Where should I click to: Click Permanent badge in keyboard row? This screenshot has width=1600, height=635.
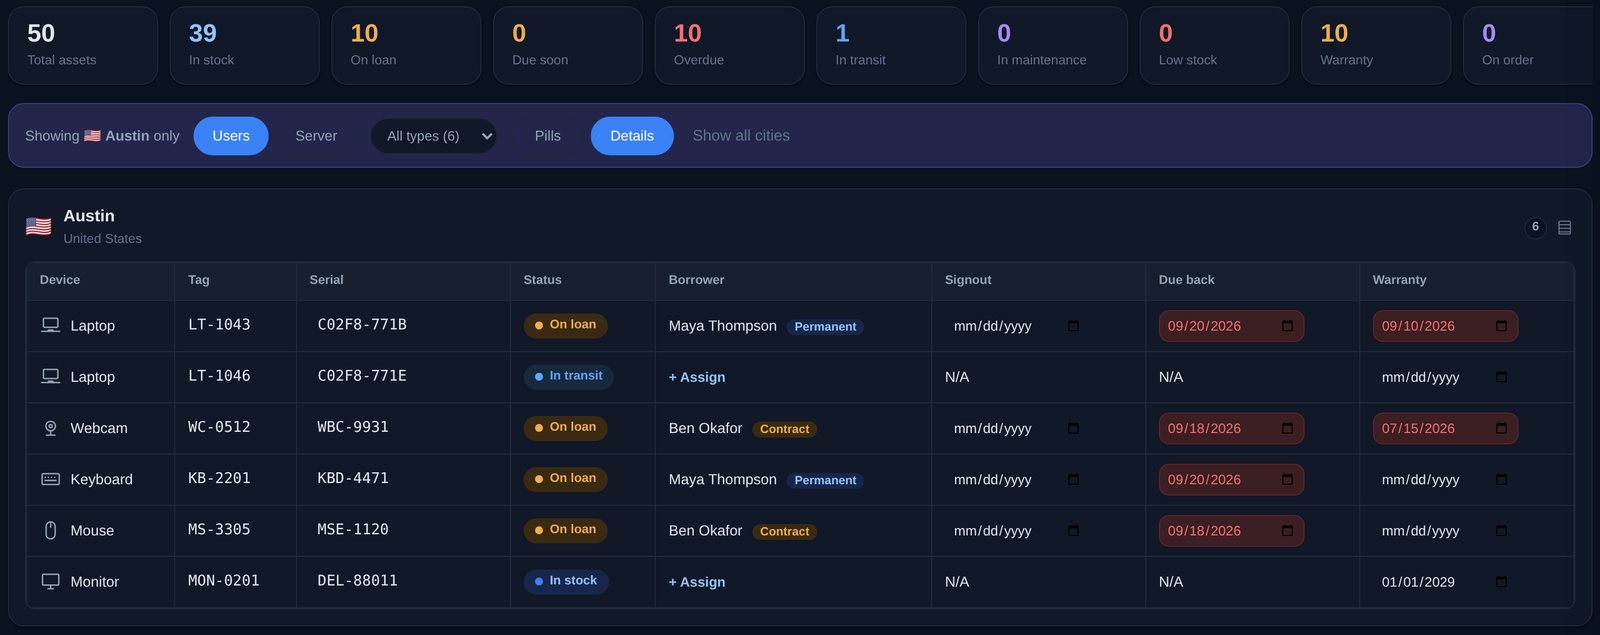click(x=825, y=480)
